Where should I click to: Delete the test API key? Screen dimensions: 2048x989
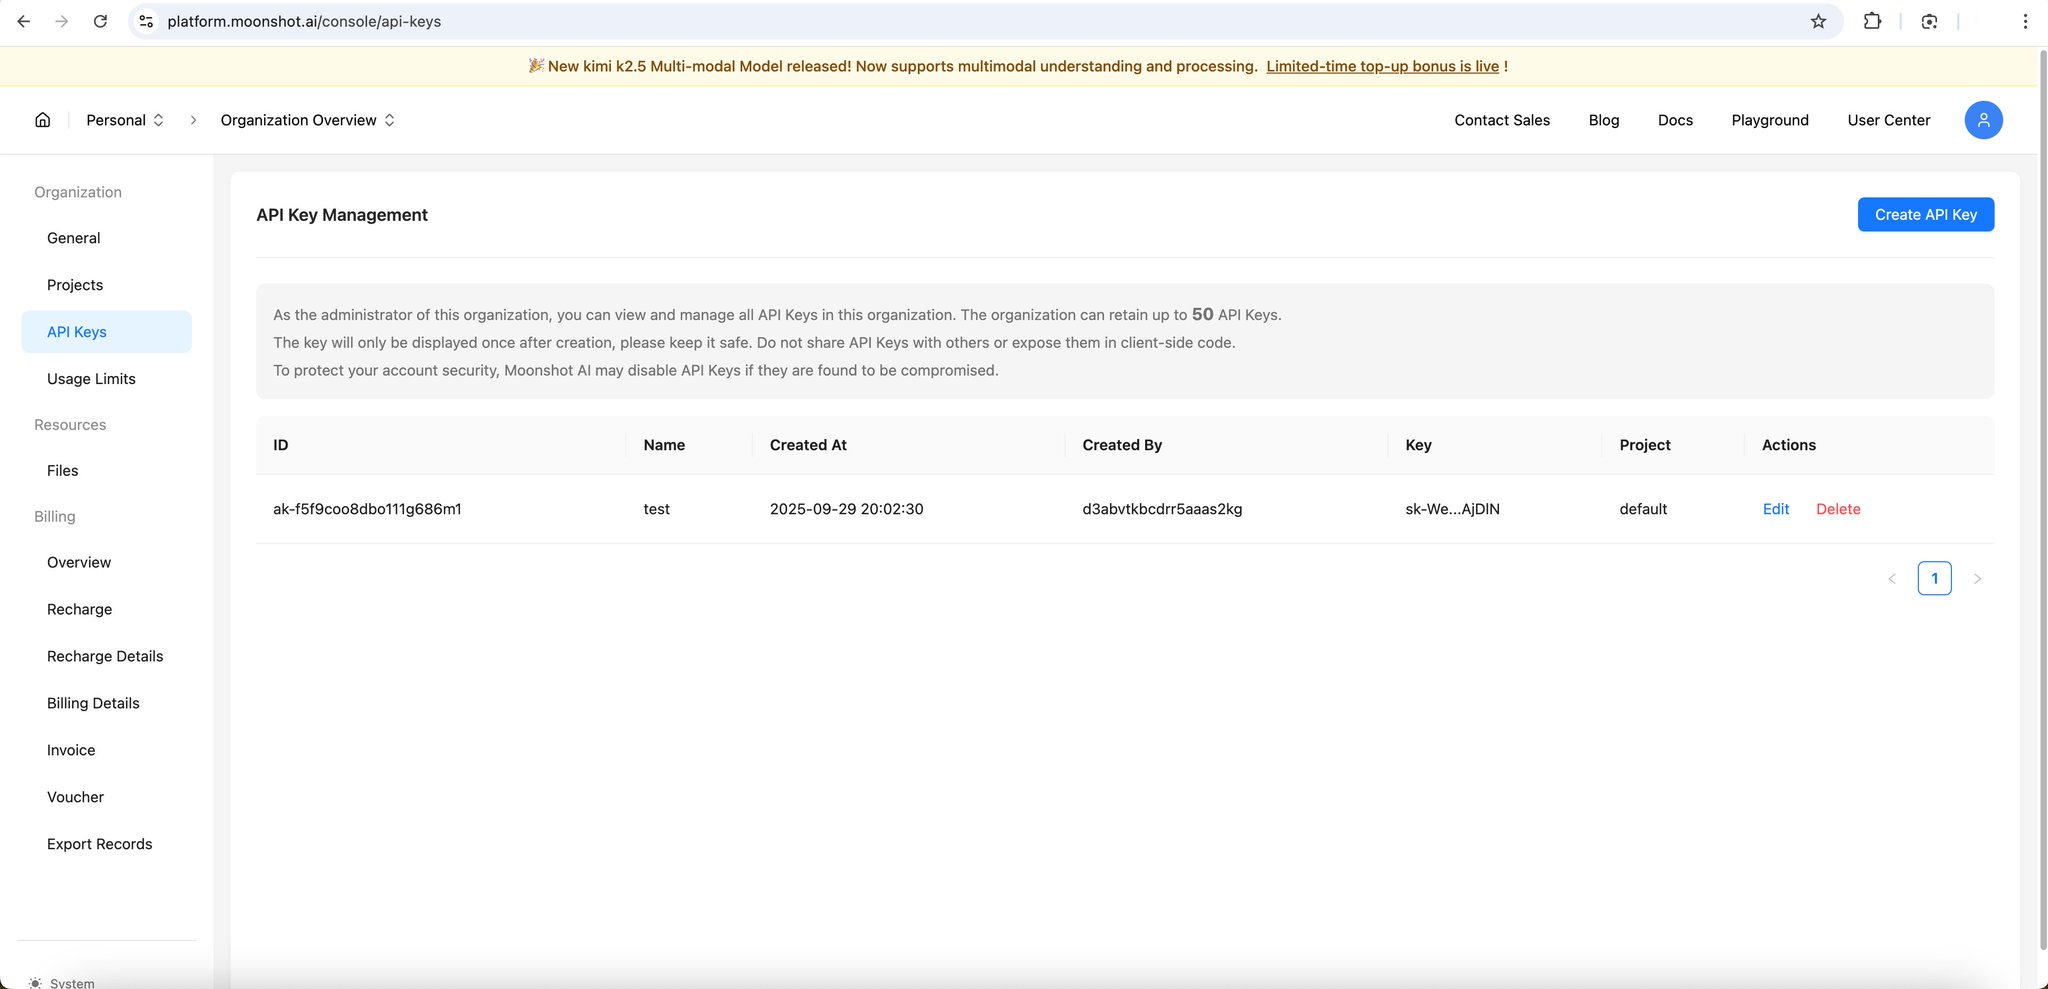click(1838, 509)
